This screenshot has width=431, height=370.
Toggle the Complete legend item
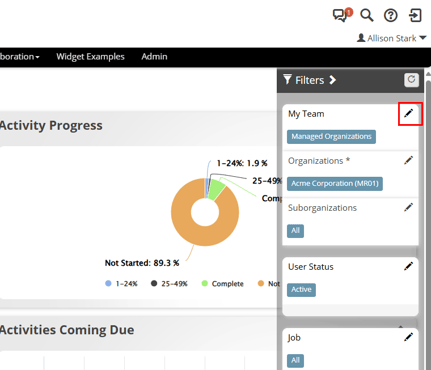(223, 284)
